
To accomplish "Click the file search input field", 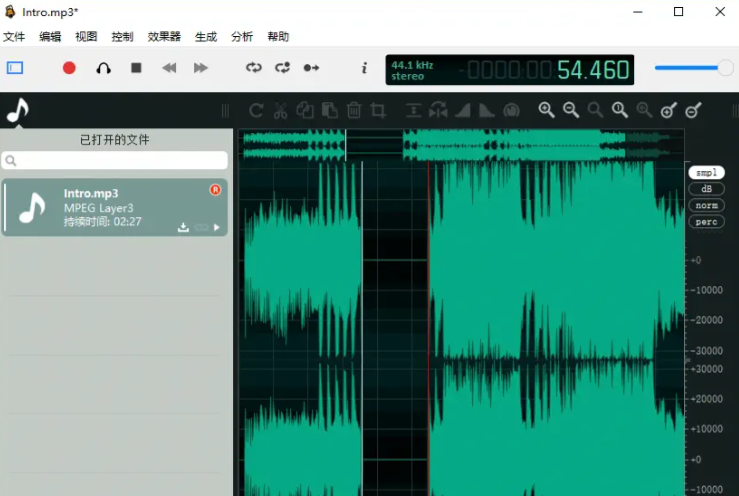I will click(x=118, y=160).
